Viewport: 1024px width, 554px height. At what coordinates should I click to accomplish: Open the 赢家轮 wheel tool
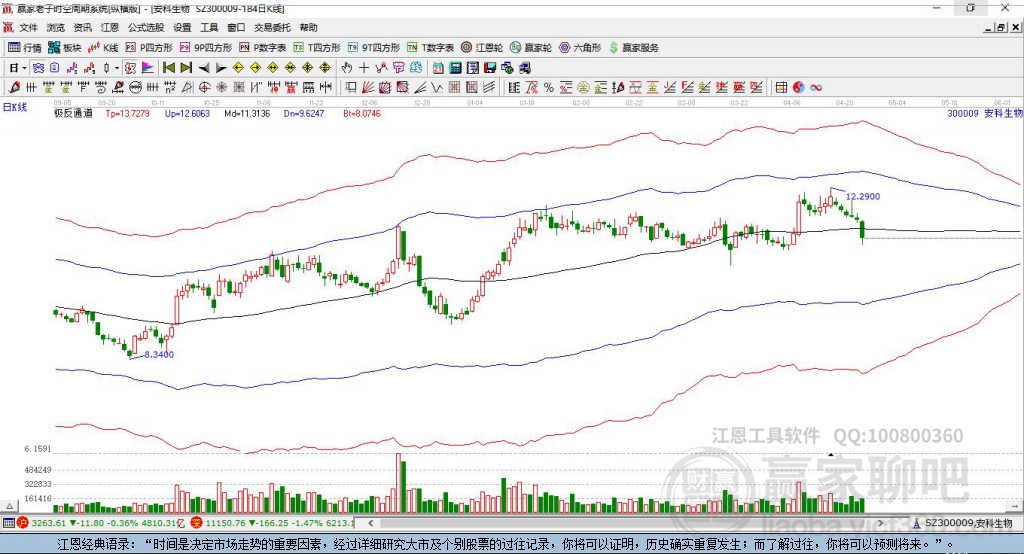(531, 48)
